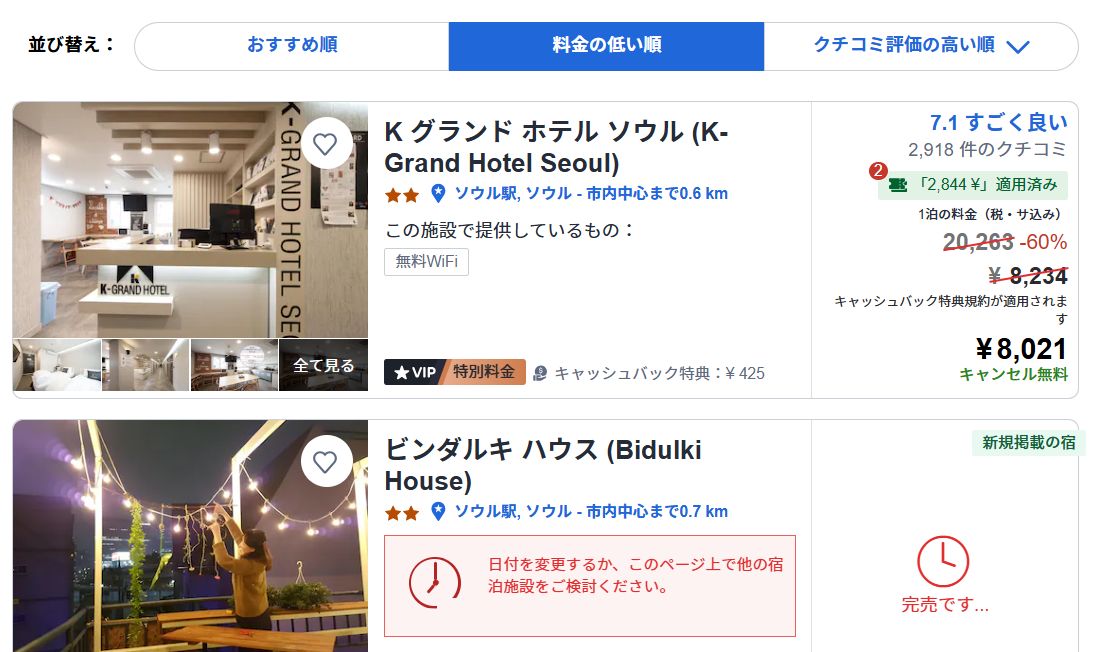Click the sold-out clock icon 完売です
Image resolution: width=1098 pixels, height=652 pixels.
click(x=943, y=561)
